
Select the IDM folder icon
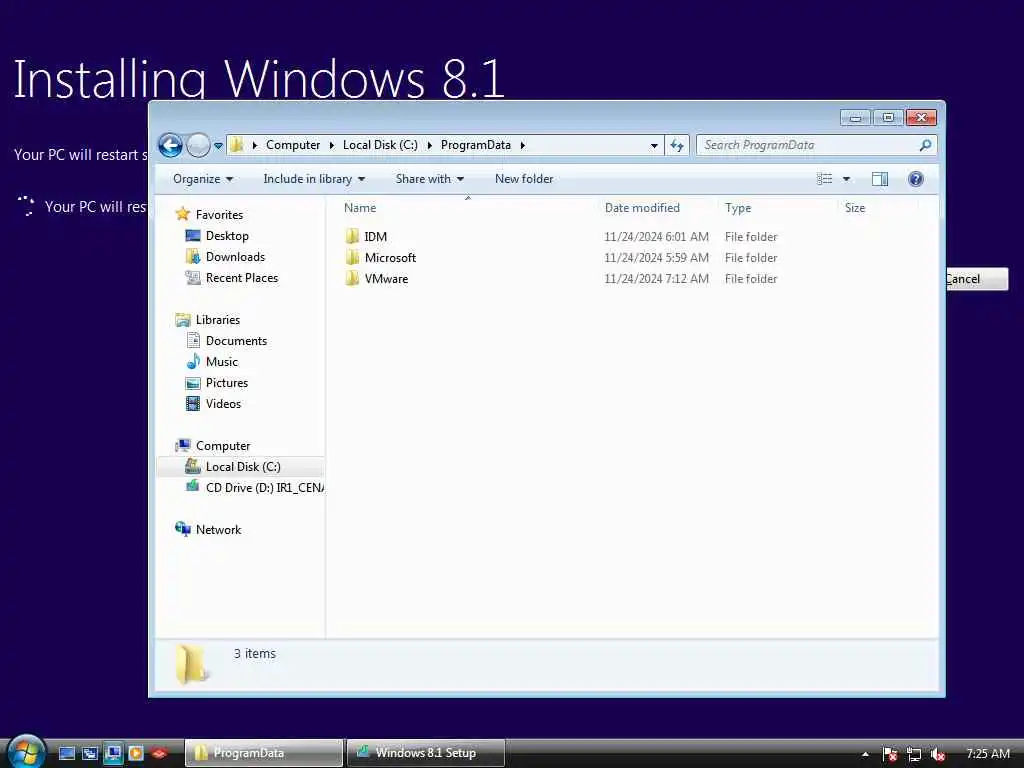pyautogui.click(x=353, y=236)
